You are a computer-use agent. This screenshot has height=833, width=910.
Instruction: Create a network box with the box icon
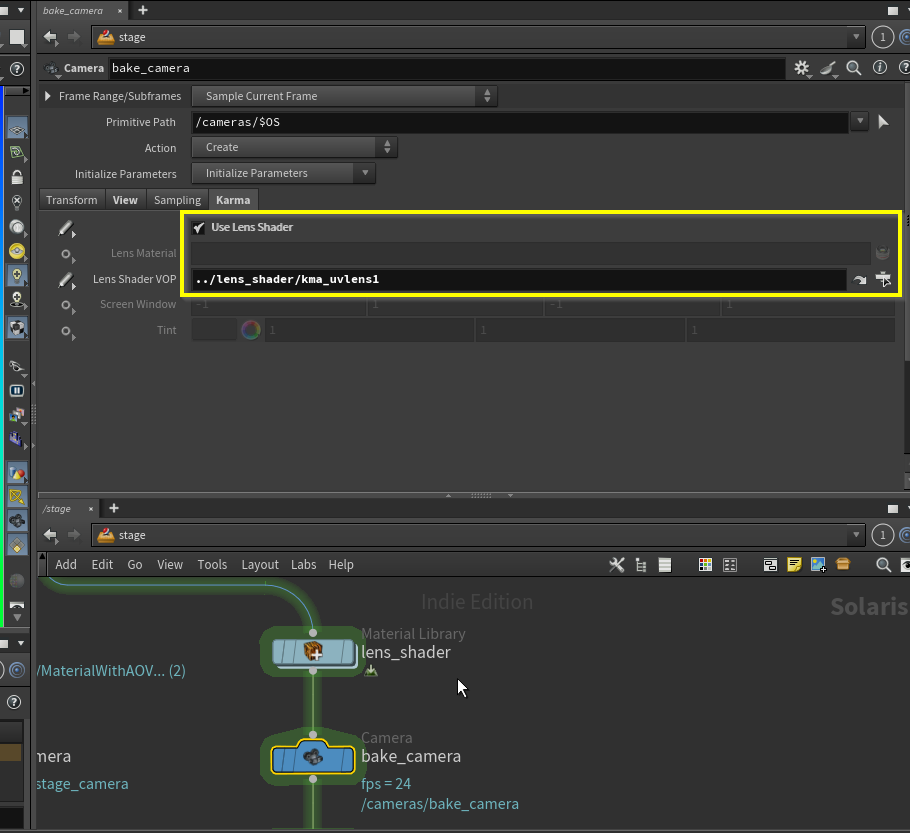(x=843, y=564)
